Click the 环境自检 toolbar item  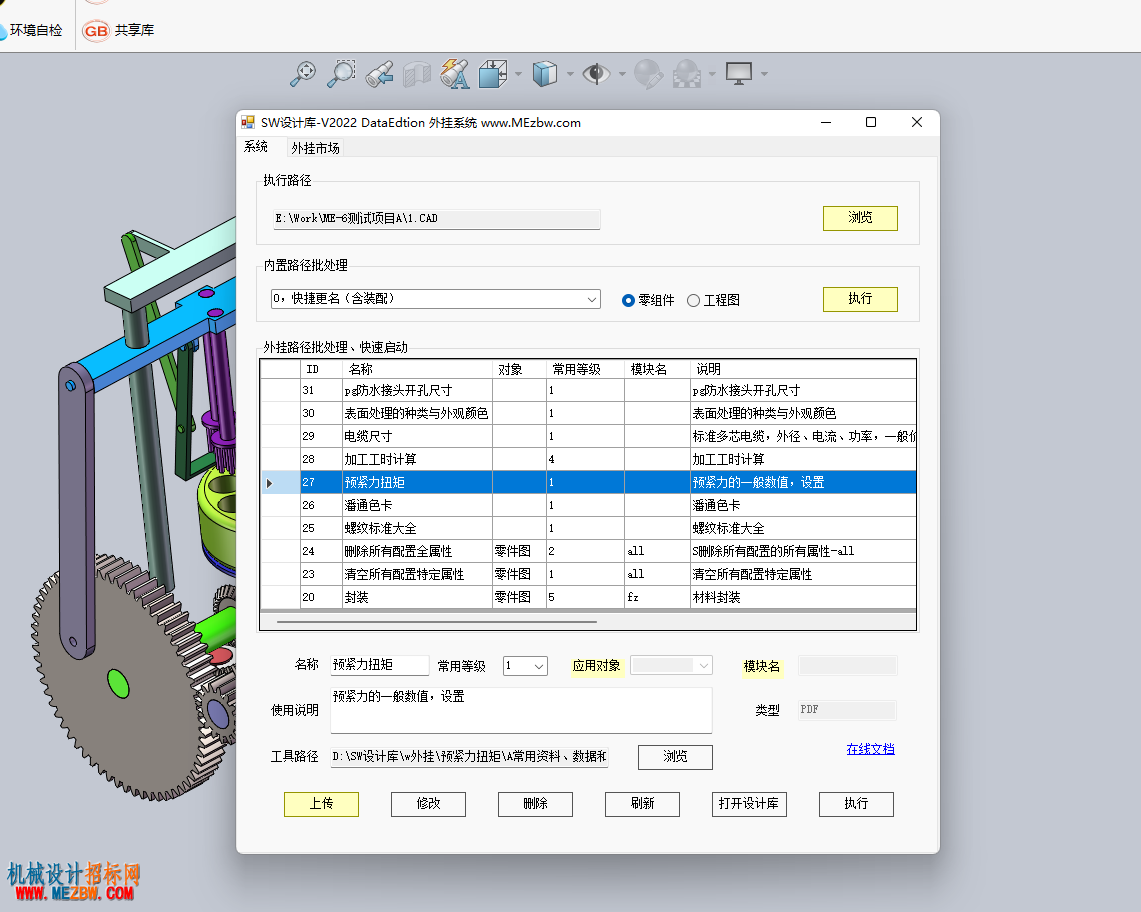pyautogui.click(x=31, y=31)
